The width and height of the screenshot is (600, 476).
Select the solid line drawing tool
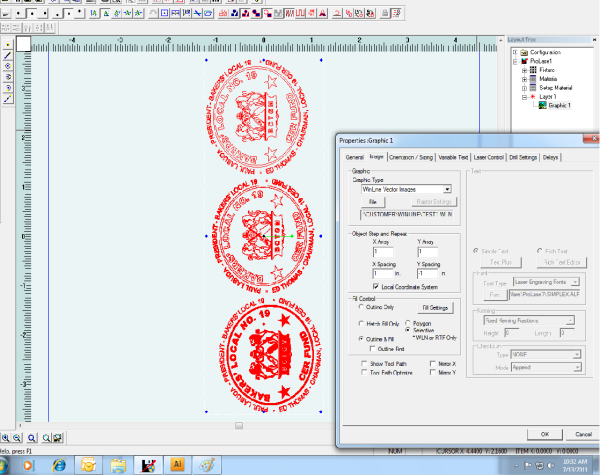pyautogui.click(x=7, y=55)
